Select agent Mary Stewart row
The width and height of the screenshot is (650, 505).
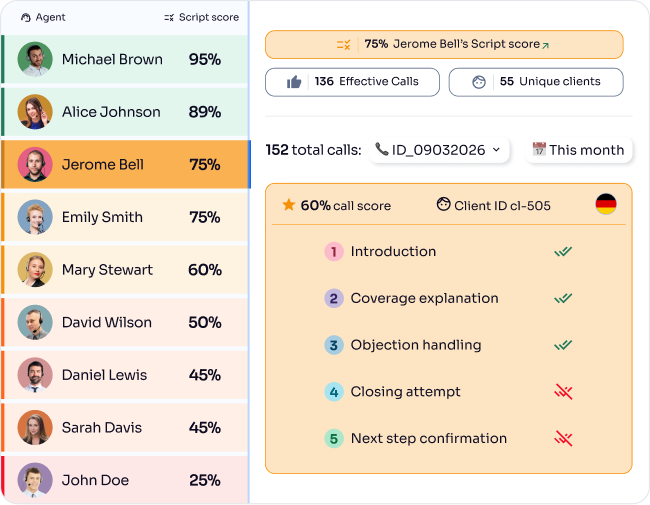tap(125, 270)
